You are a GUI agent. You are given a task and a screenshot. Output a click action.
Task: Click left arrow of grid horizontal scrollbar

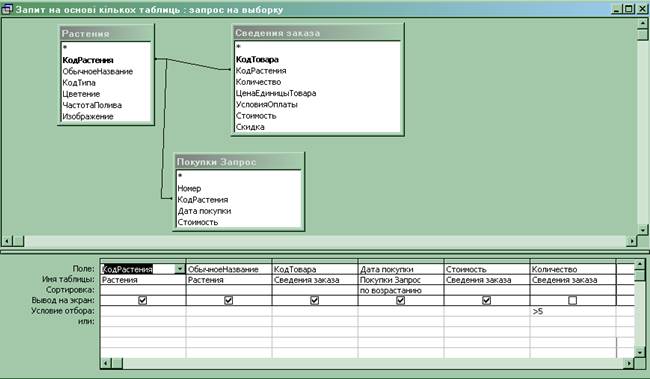coord(106,364)
